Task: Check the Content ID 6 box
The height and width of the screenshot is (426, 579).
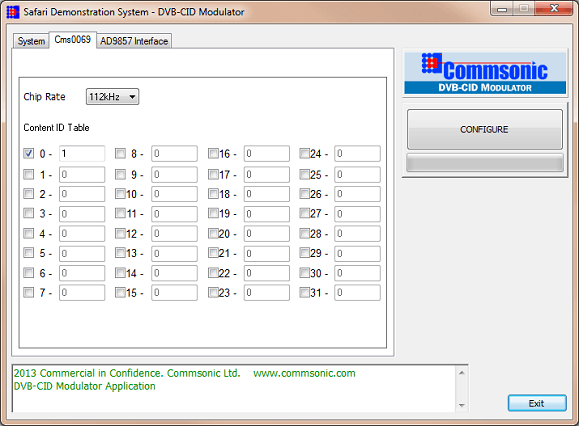Action: 28,273
